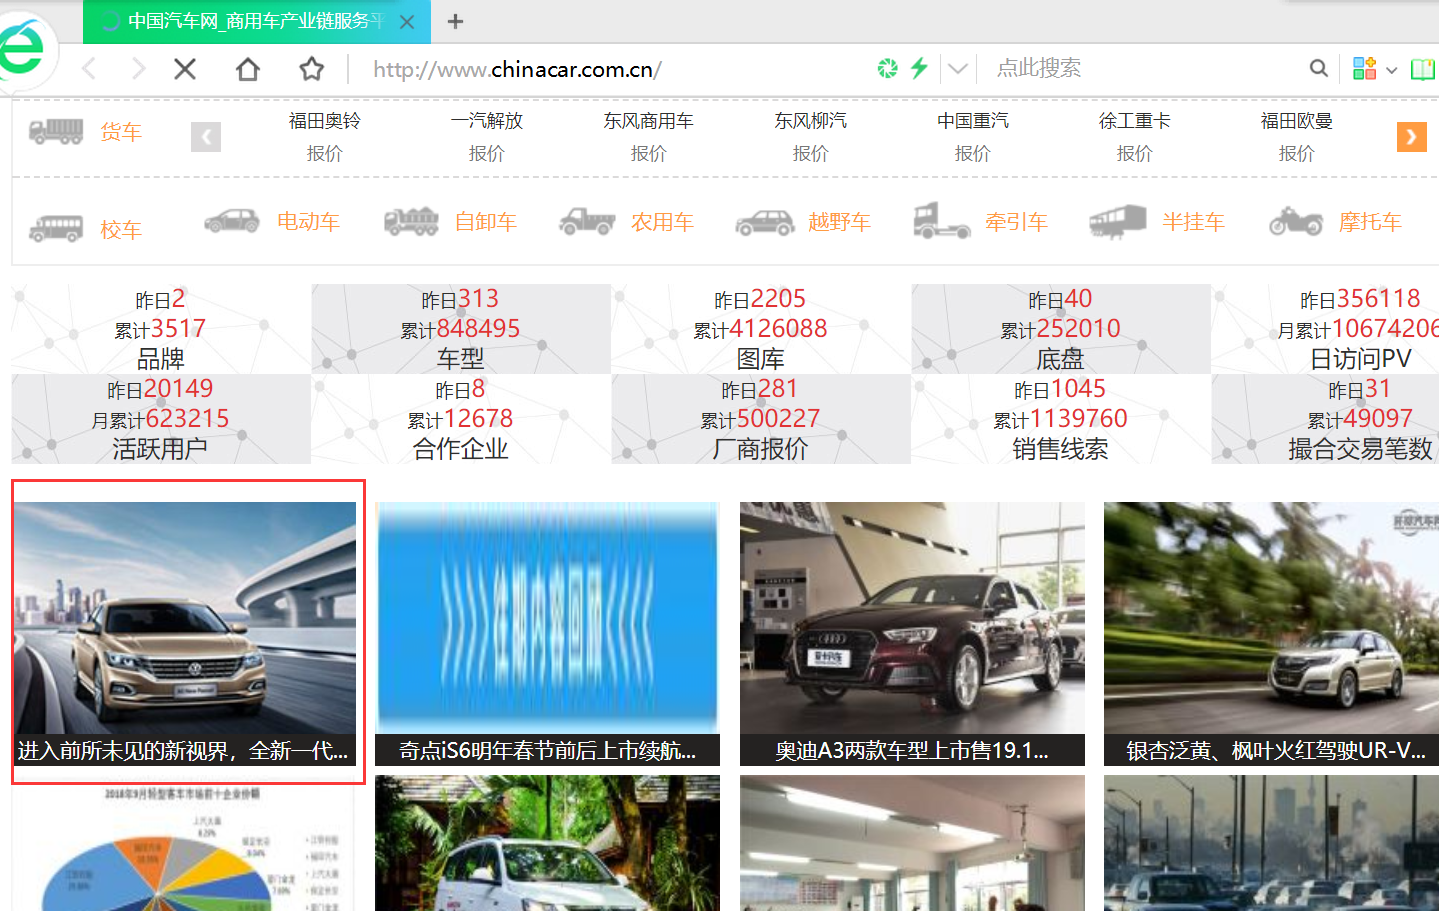This screenshot has height=911, width=1439.
Task: Click the 自卸车 dump truck icon
Action: [411, 221]
